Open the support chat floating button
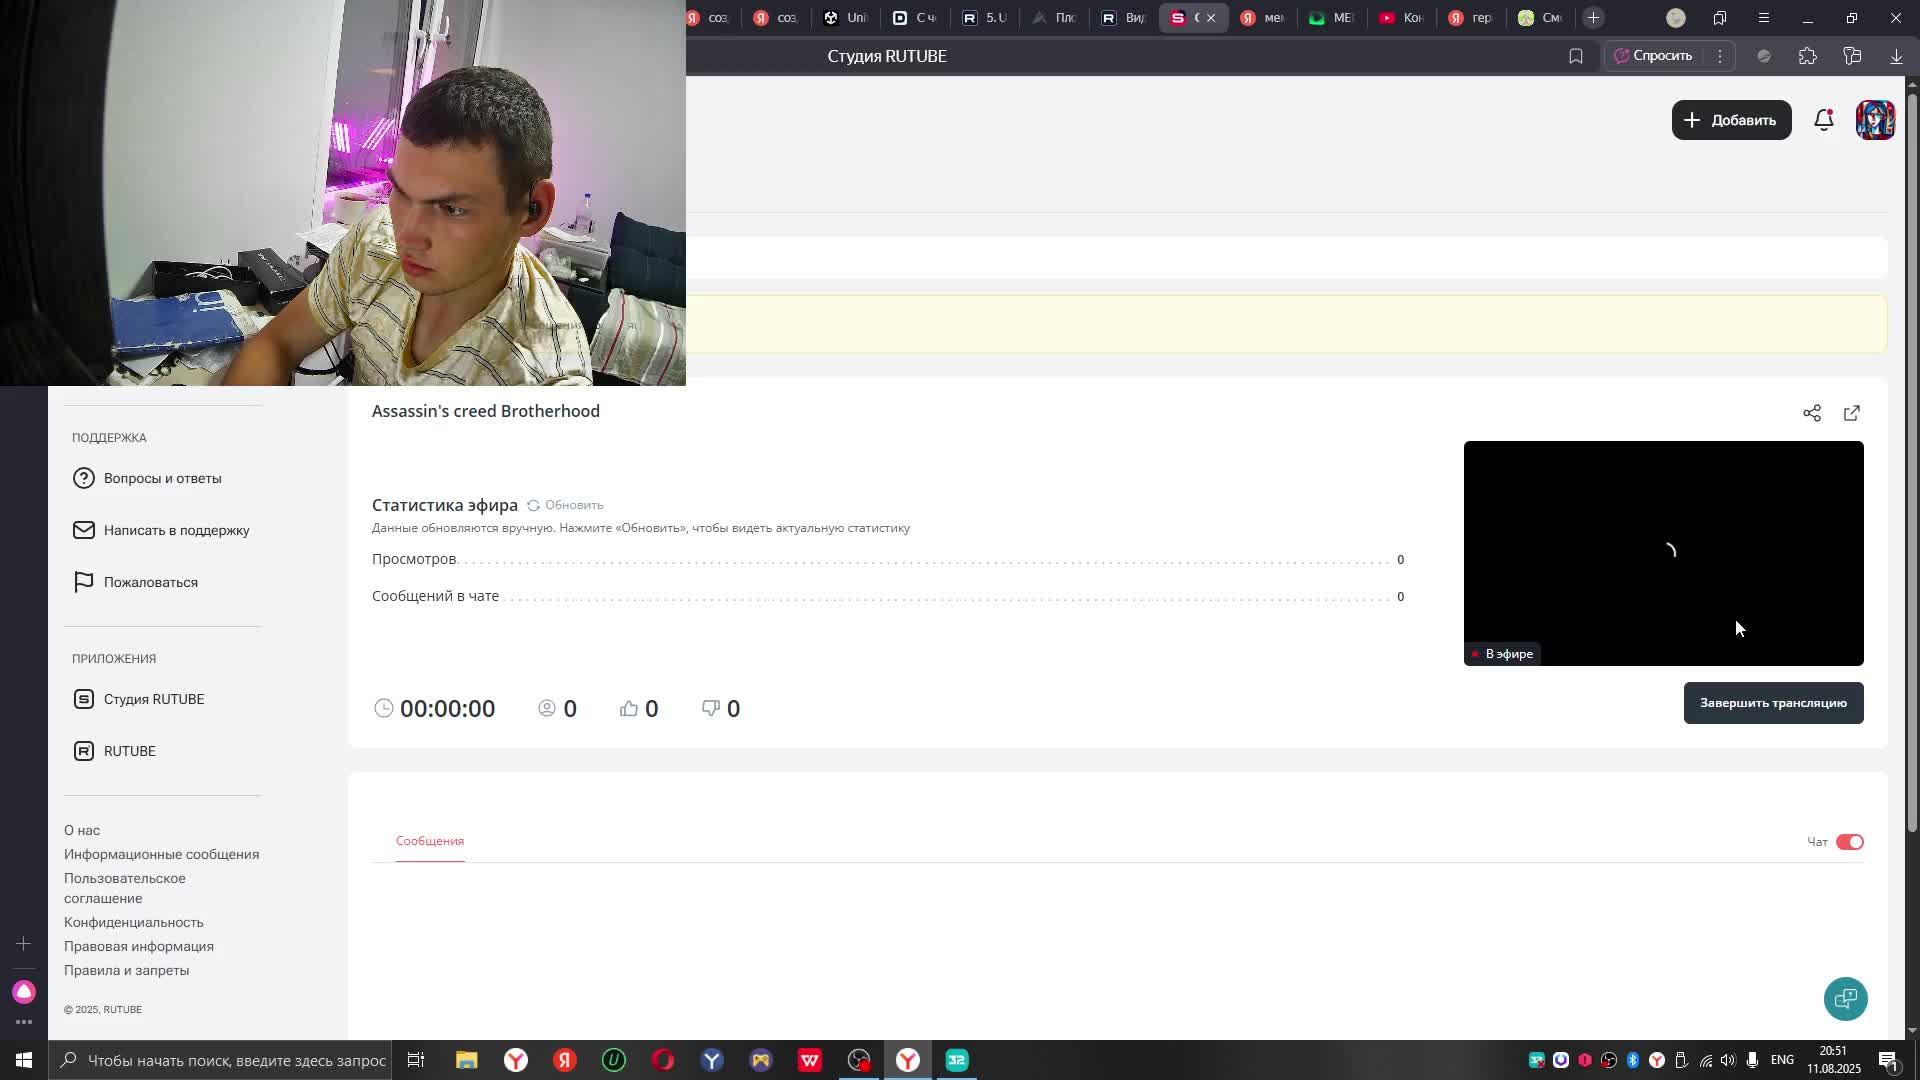 coord(1845,998)
